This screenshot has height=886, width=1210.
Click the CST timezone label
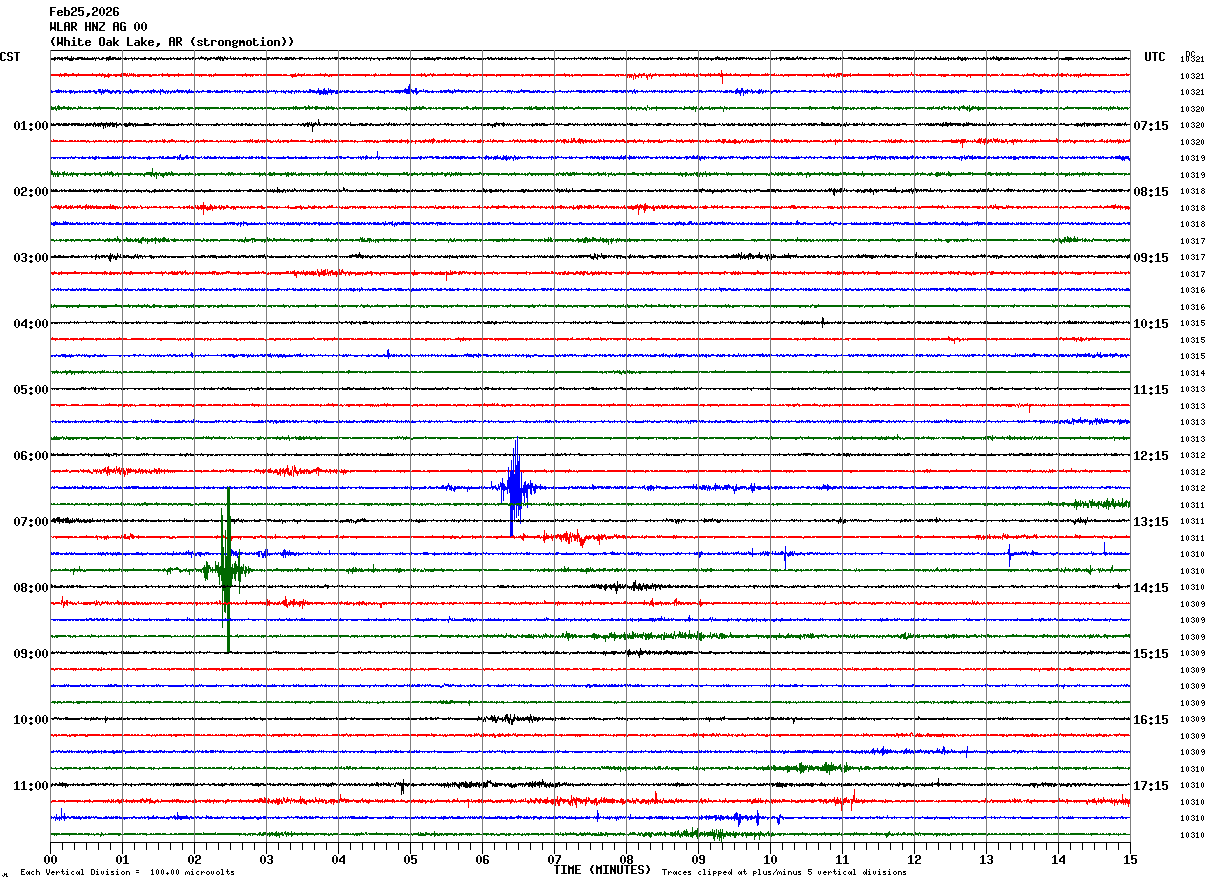(x=10, y=57)
